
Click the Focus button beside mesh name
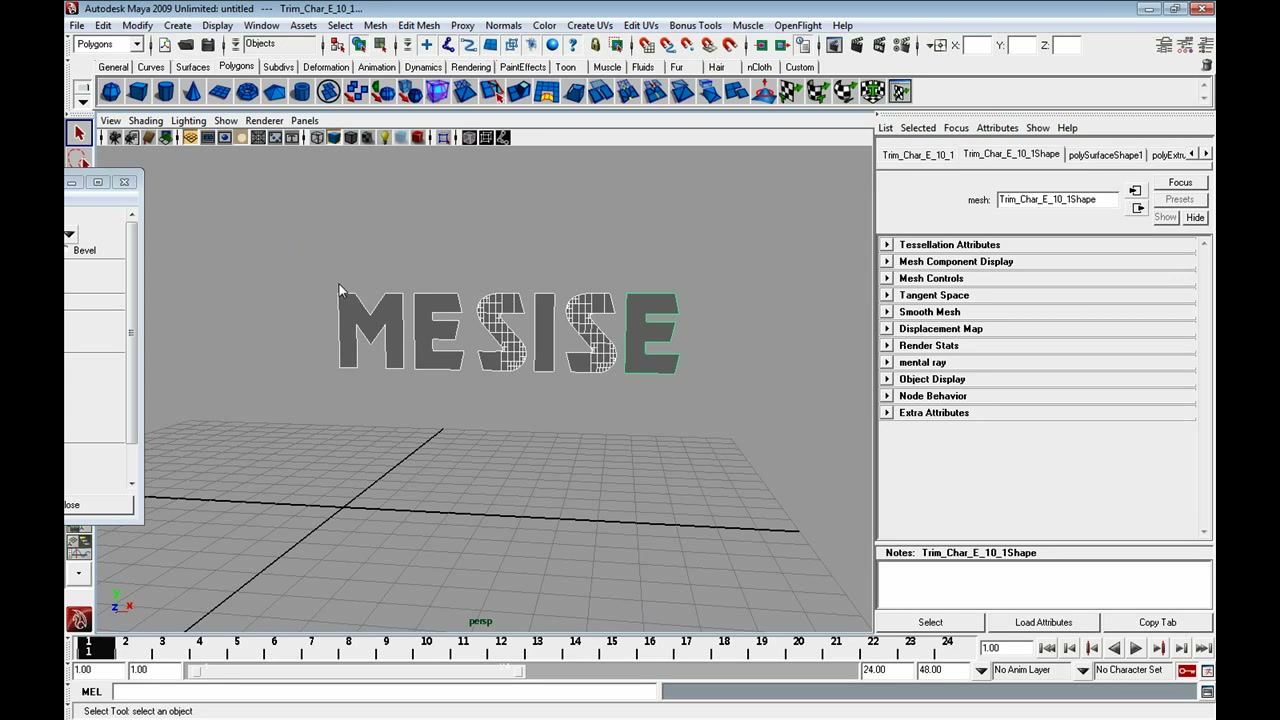point(1180,183)
